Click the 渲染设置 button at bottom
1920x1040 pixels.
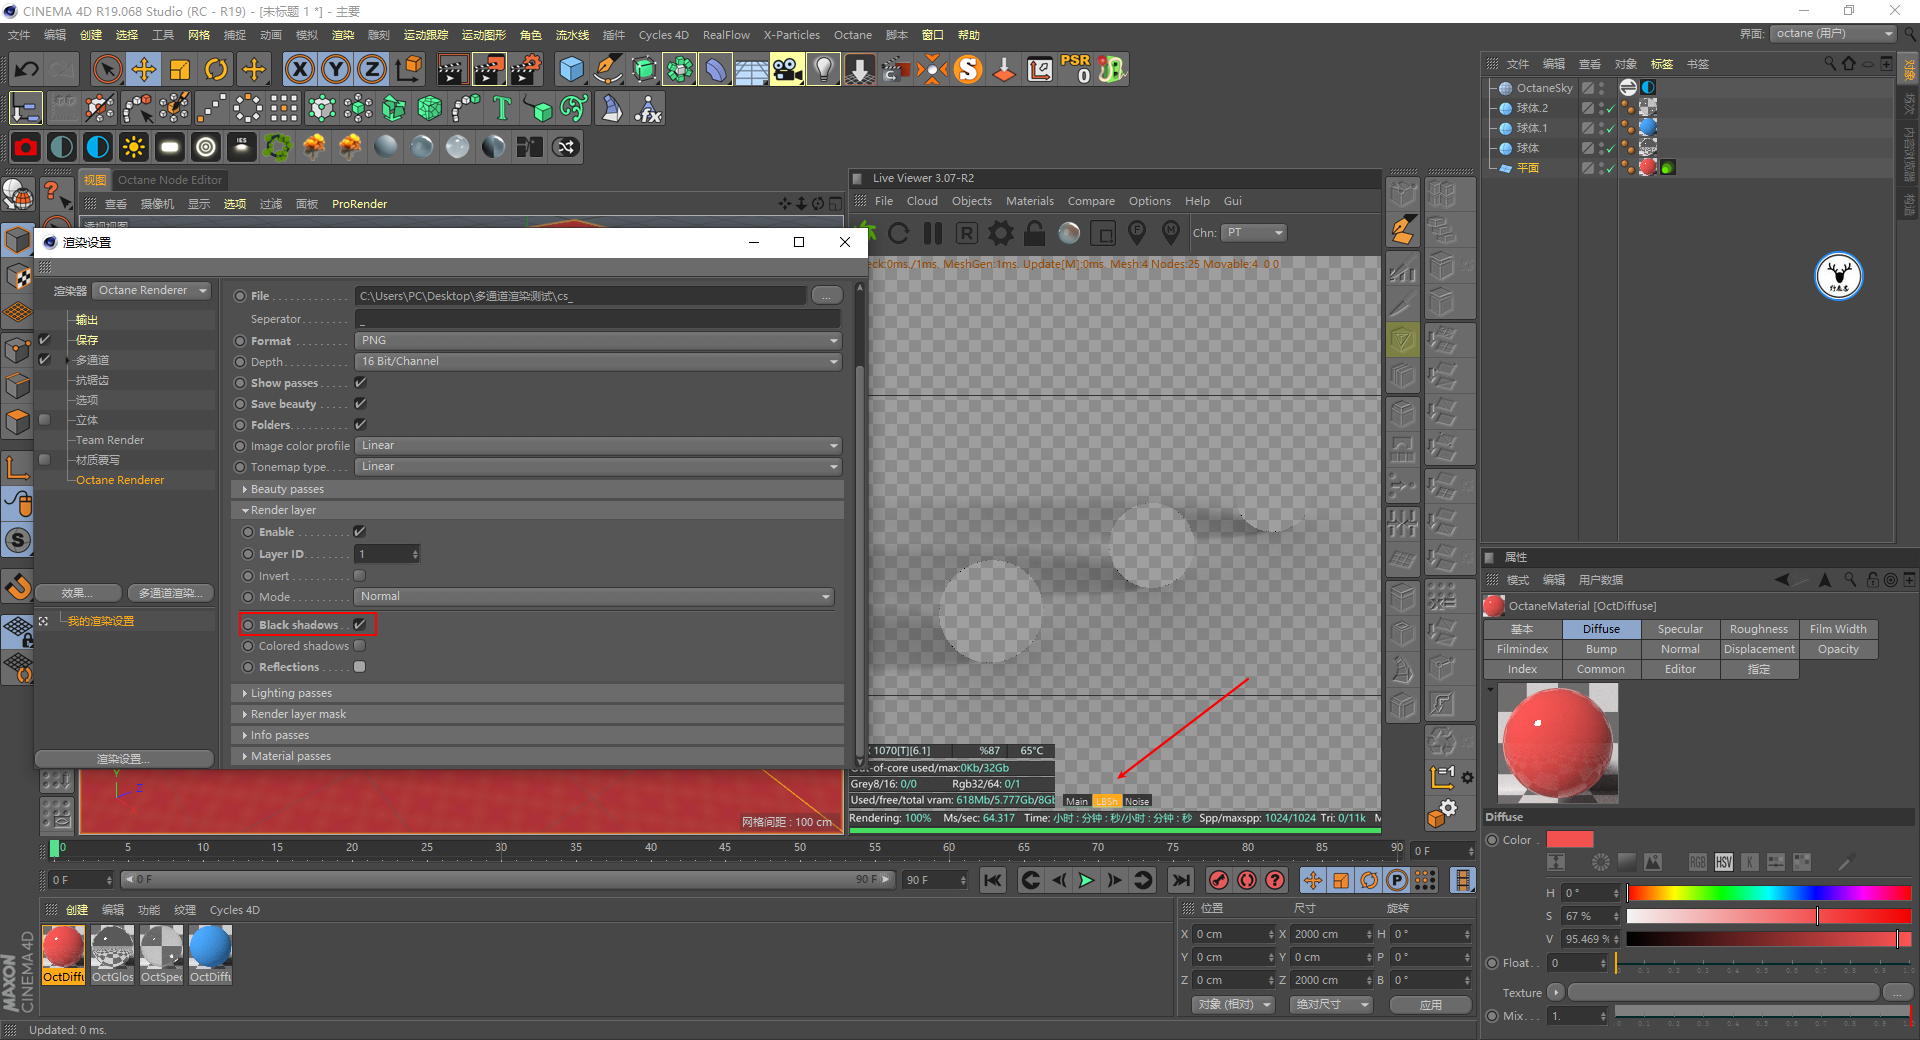pos(124,759)
